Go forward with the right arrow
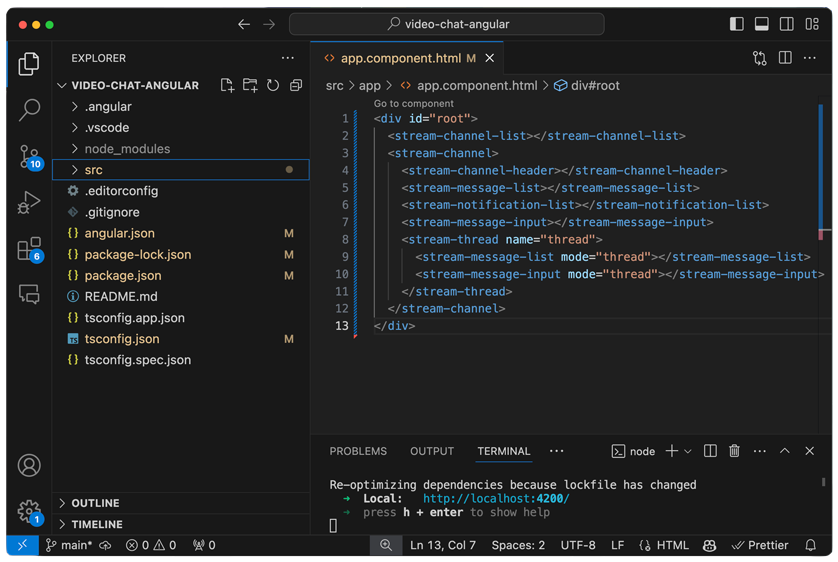This screenshot has width=838, height=562. 269,24
